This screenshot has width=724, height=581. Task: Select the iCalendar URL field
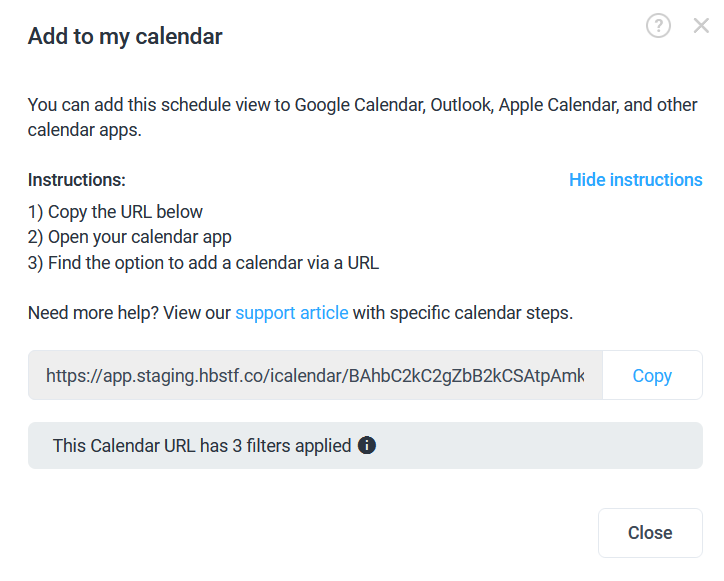click(315, 375)
